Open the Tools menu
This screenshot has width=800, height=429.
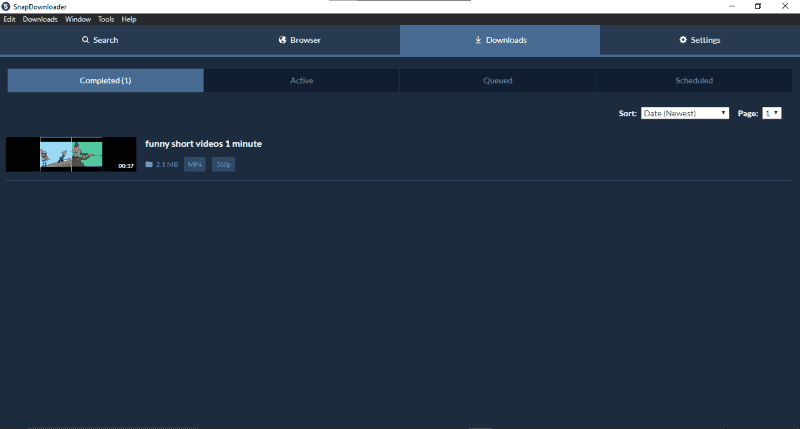click(106, 19)
